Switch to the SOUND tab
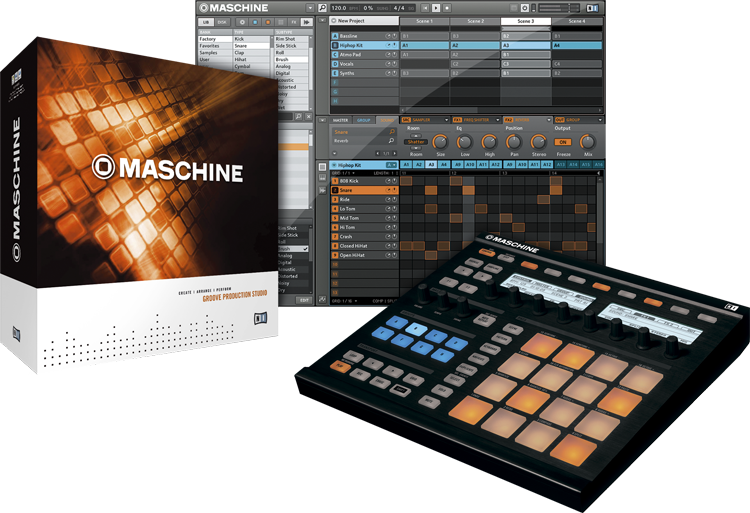 coord(386,120)
